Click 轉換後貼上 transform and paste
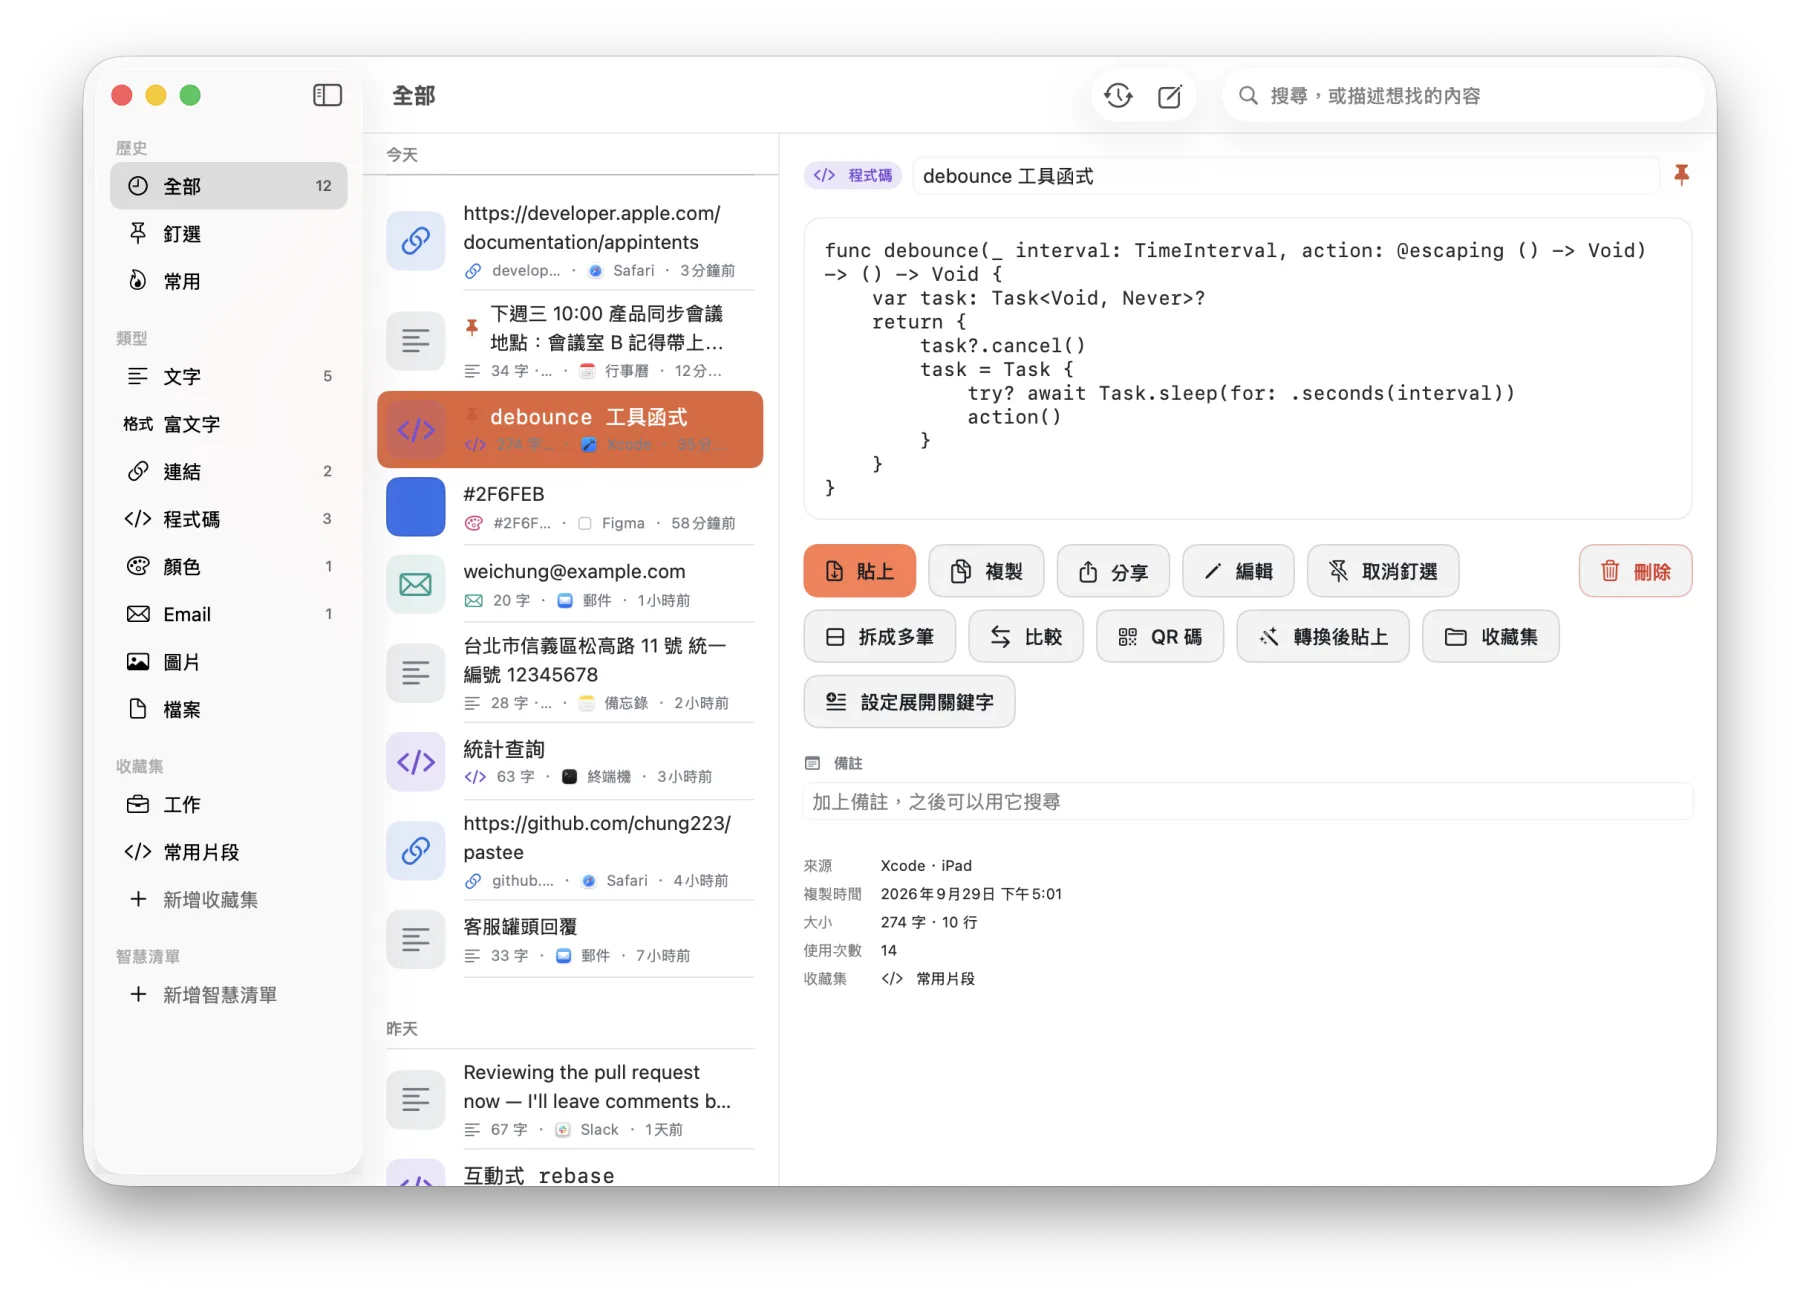Viewport: 1800px width, 1296px height. 1323,636
